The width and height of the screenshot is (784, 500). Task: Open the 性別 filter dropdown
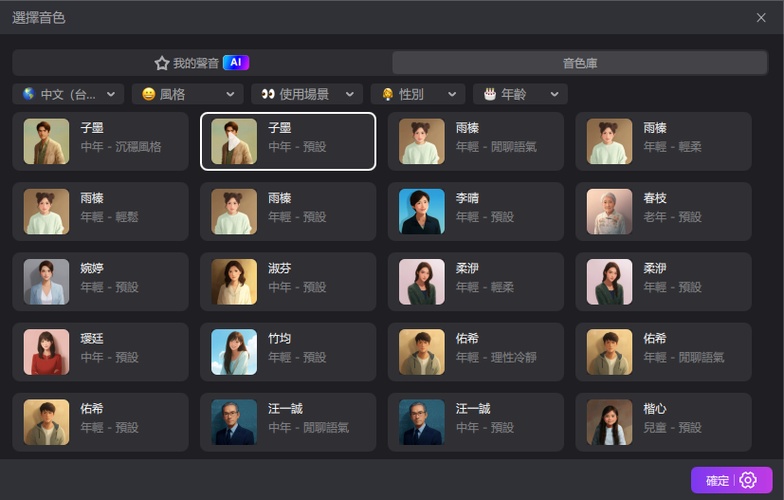tap(418, 94)
